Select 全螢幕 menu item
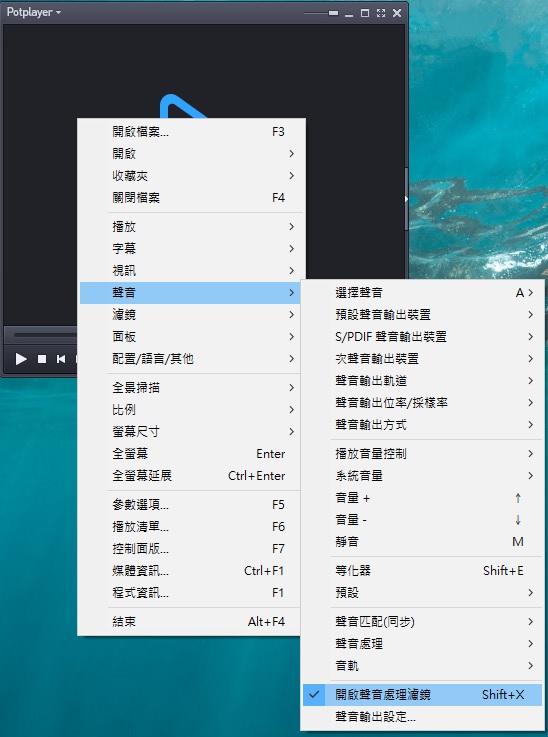This screenshot has height=737, width=548. 190,454
